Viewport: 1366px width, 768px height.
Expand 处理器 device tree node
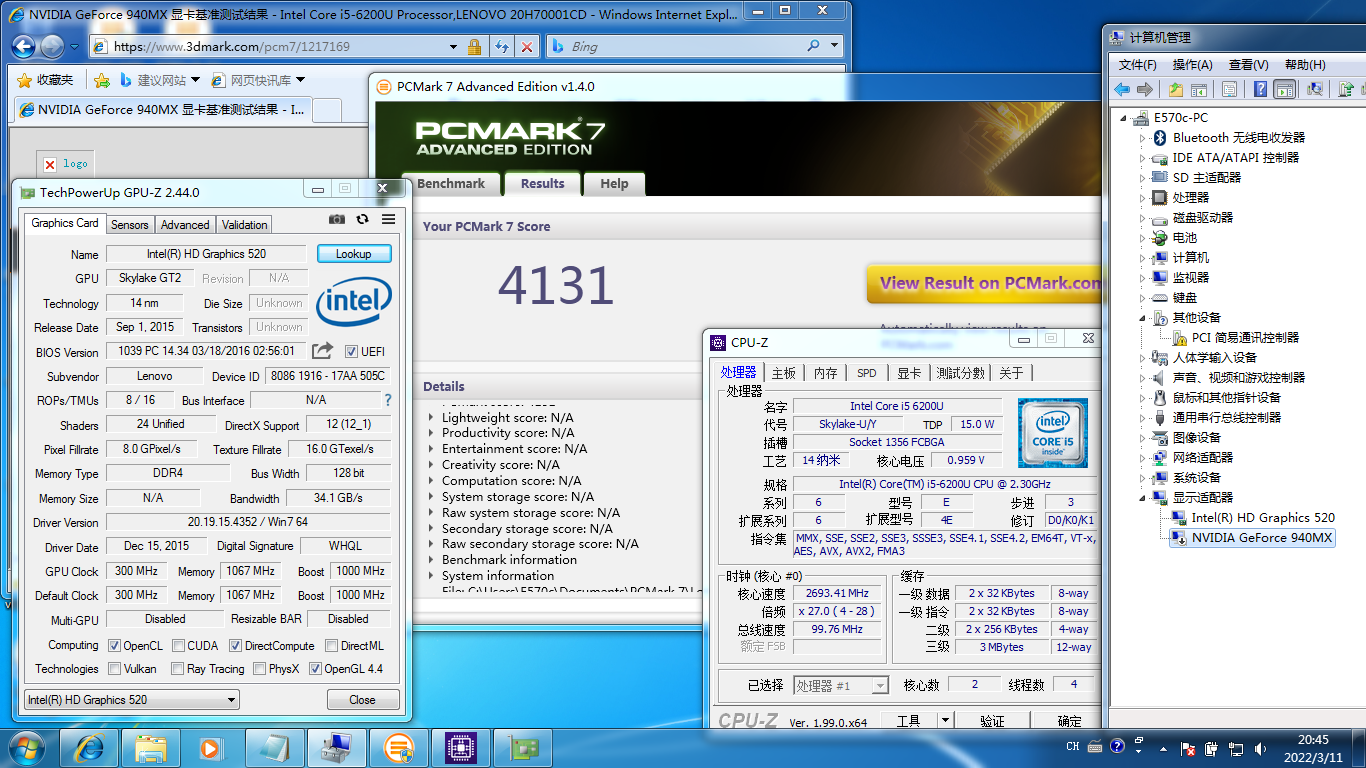click(x=1142, y=198)
